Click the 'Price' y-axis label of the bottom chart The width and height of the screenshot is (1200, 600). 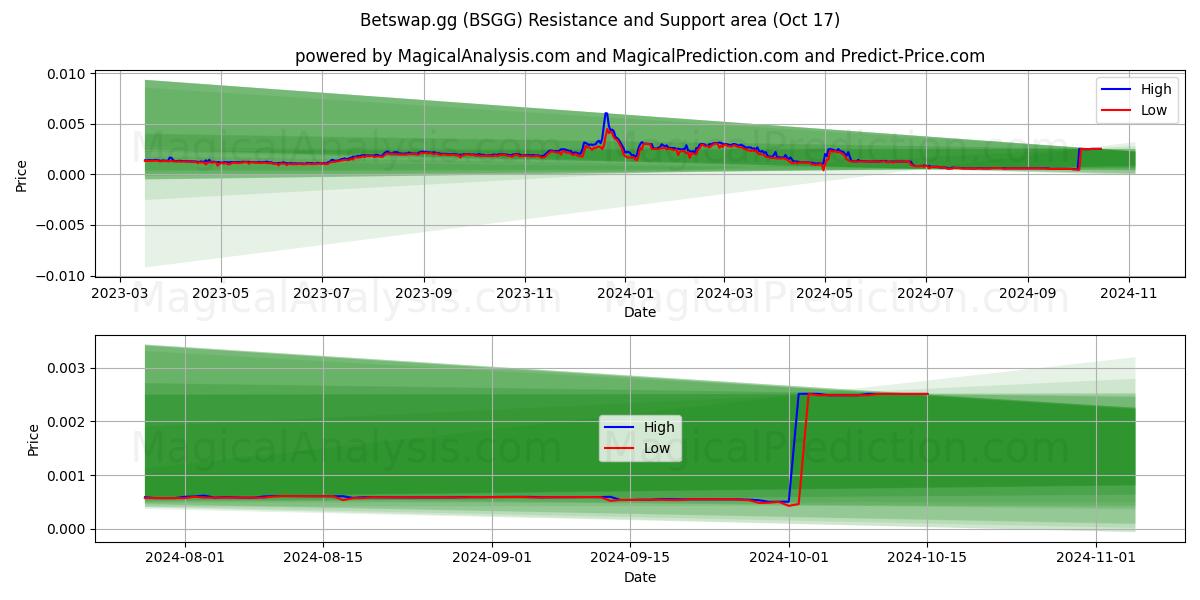point(34,440)
